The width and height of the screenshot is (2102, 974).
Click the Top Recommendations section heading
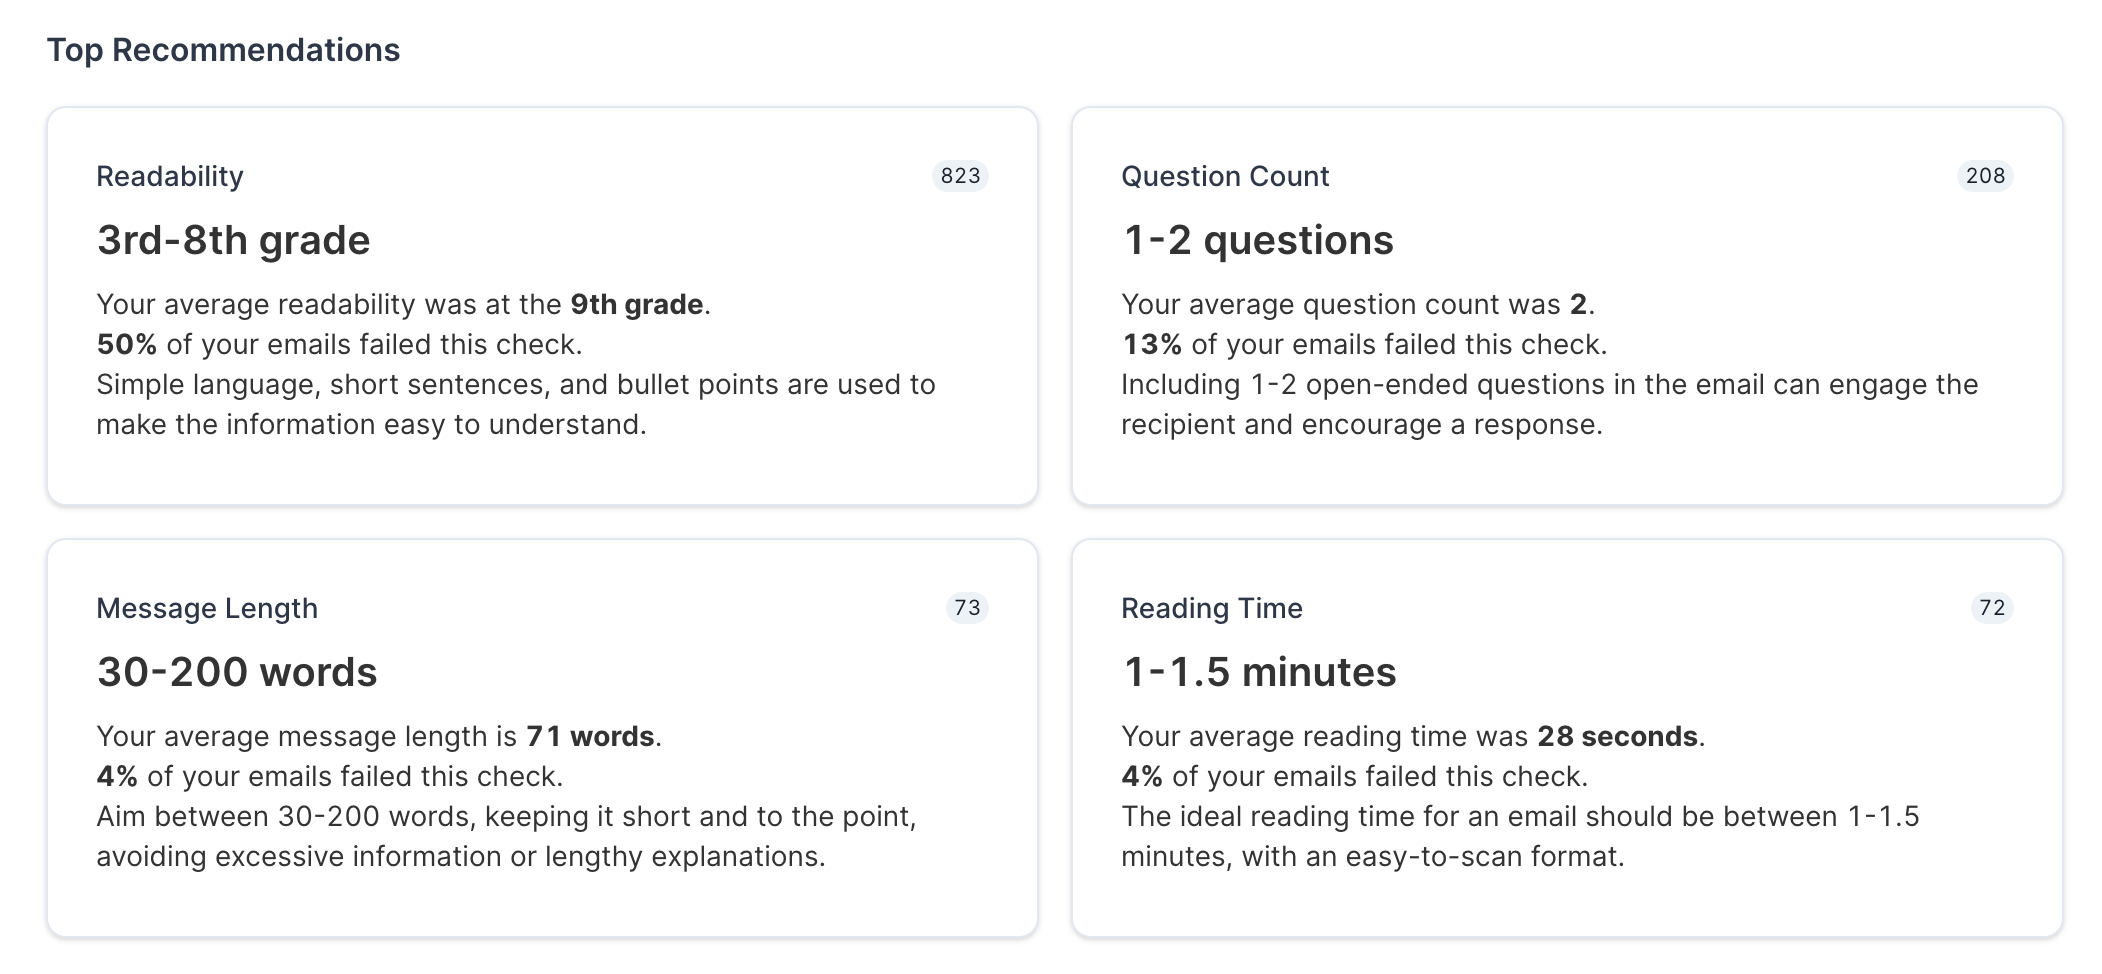[223, 50]
